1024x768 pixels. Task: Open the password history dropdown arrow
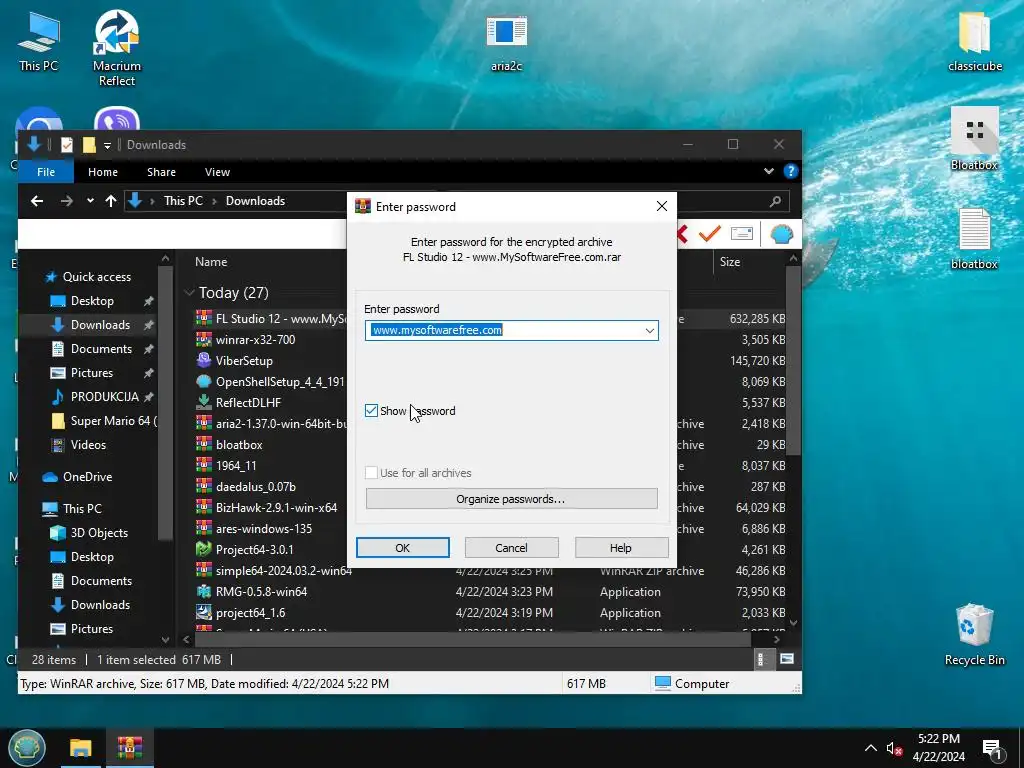[650, 330]
